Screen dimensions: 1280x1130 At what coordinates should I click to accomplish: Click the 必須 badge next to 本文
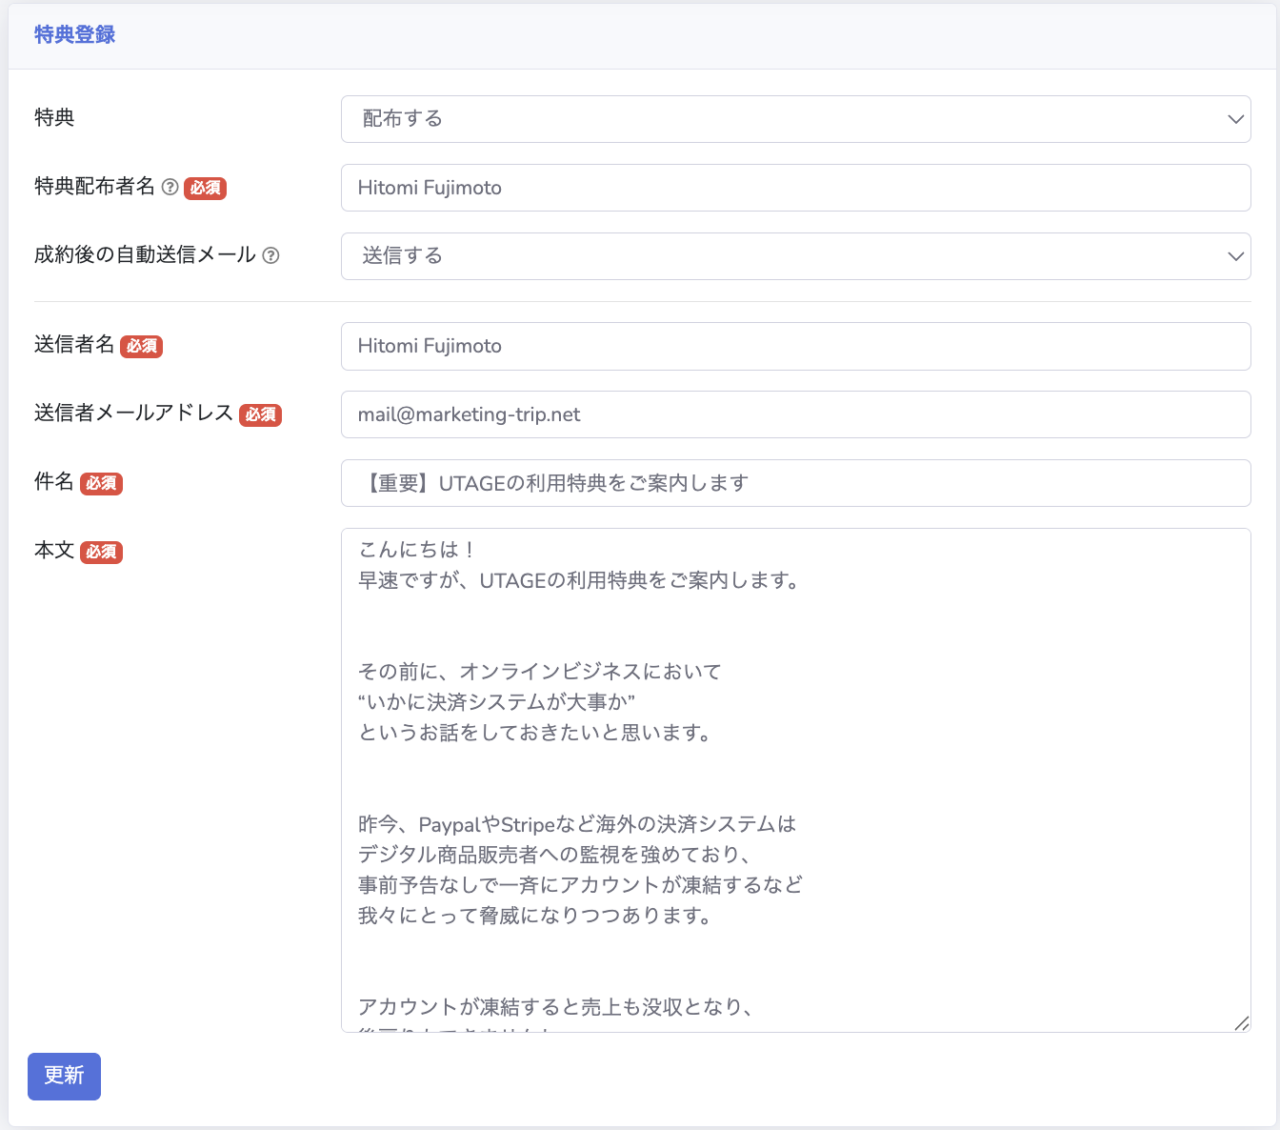click(x=101, y=552)
